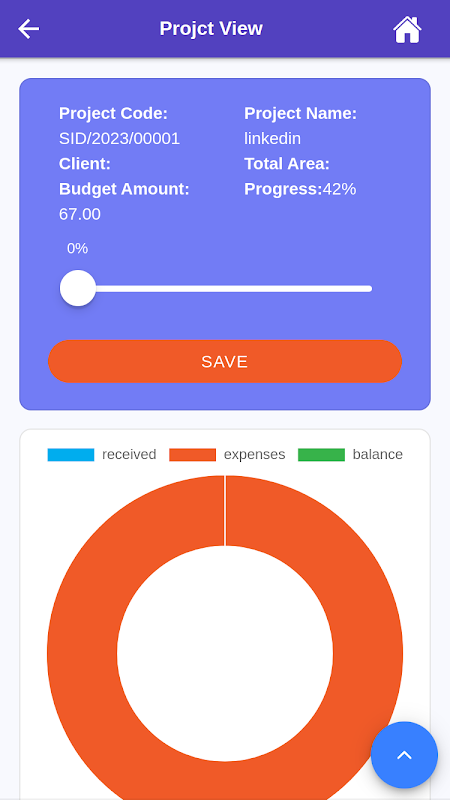Select the project code SID/2023/00001

pyautogui.click(x=119, y=138)
